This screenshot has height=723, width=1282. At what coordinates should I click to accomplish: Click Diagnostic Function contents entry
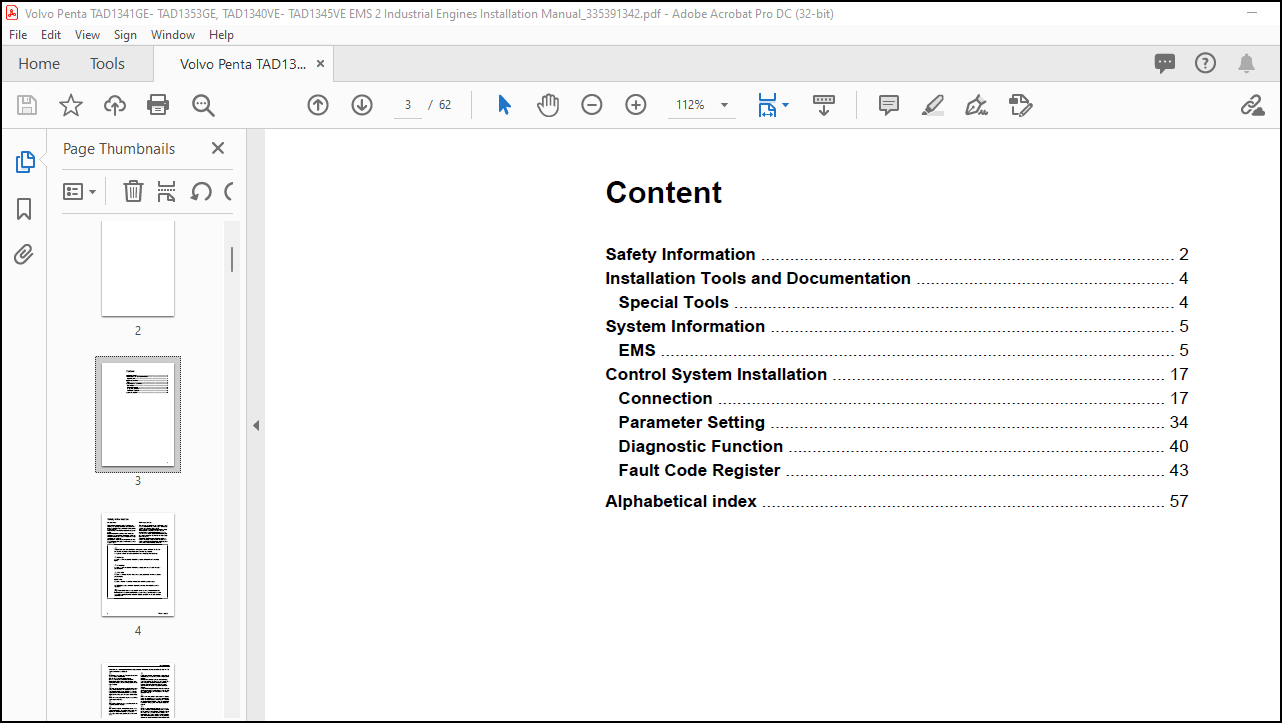(903, 446)
